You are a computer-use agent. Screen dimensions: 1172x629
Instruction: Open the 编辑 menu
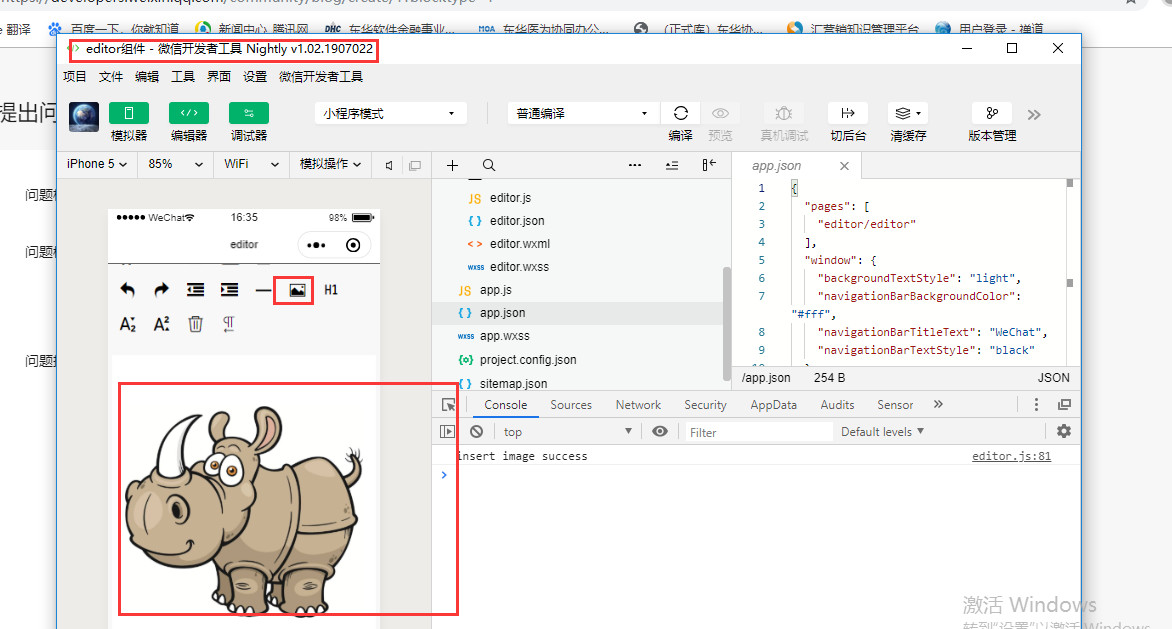(146, 76)
